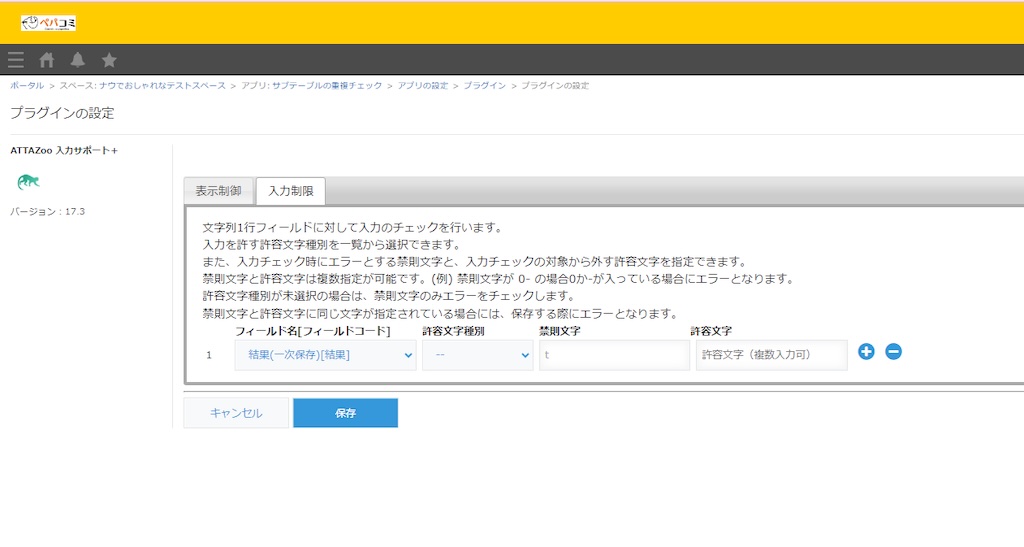The width and height of the screenshot is (1024, 547).
Task: Follow the アプリの設定 breadcrumb link
Action: pos(423,86)
